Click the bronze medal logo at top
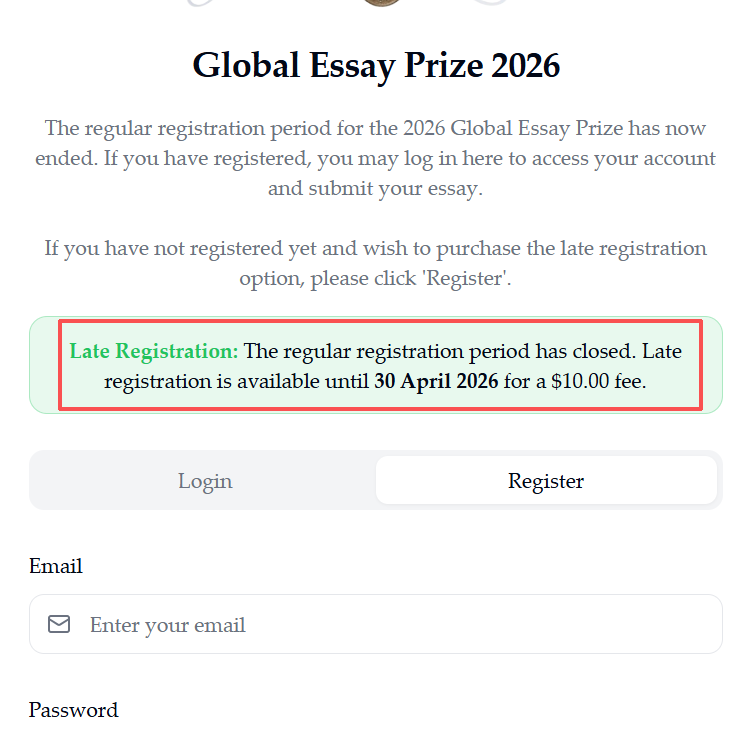 click(381, 3)
